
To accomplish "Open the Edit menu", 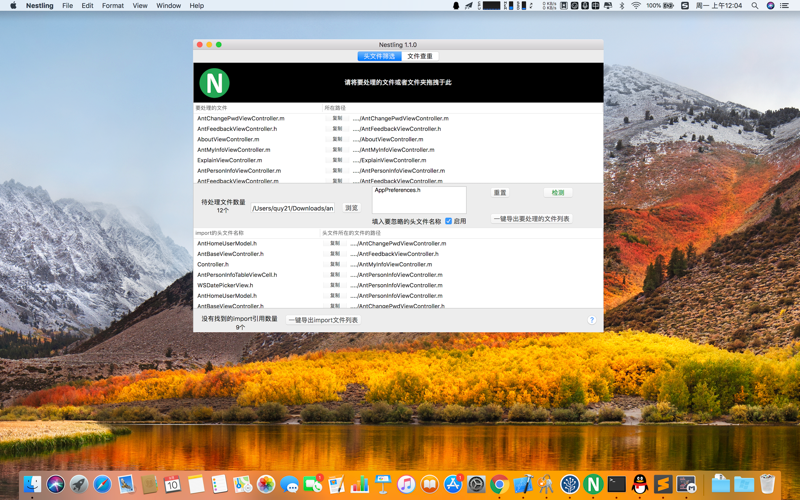I will [87, 6].
